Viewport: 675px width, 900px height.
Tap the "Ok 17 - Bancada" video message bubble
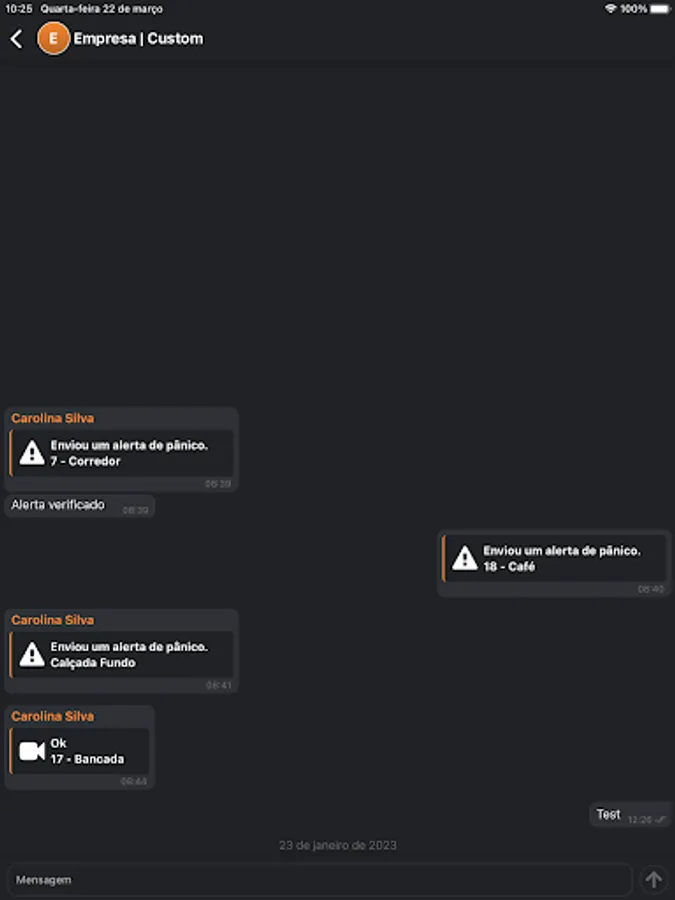(80, 749)
